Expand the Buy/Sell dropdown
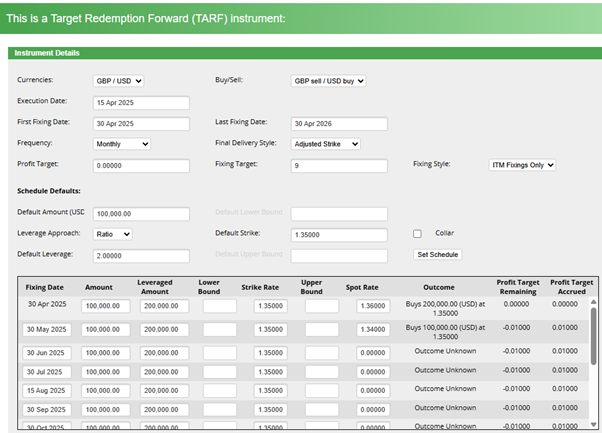Image resolution: width=602 pixels, height=433 pixels. click(x=328, y=81)
